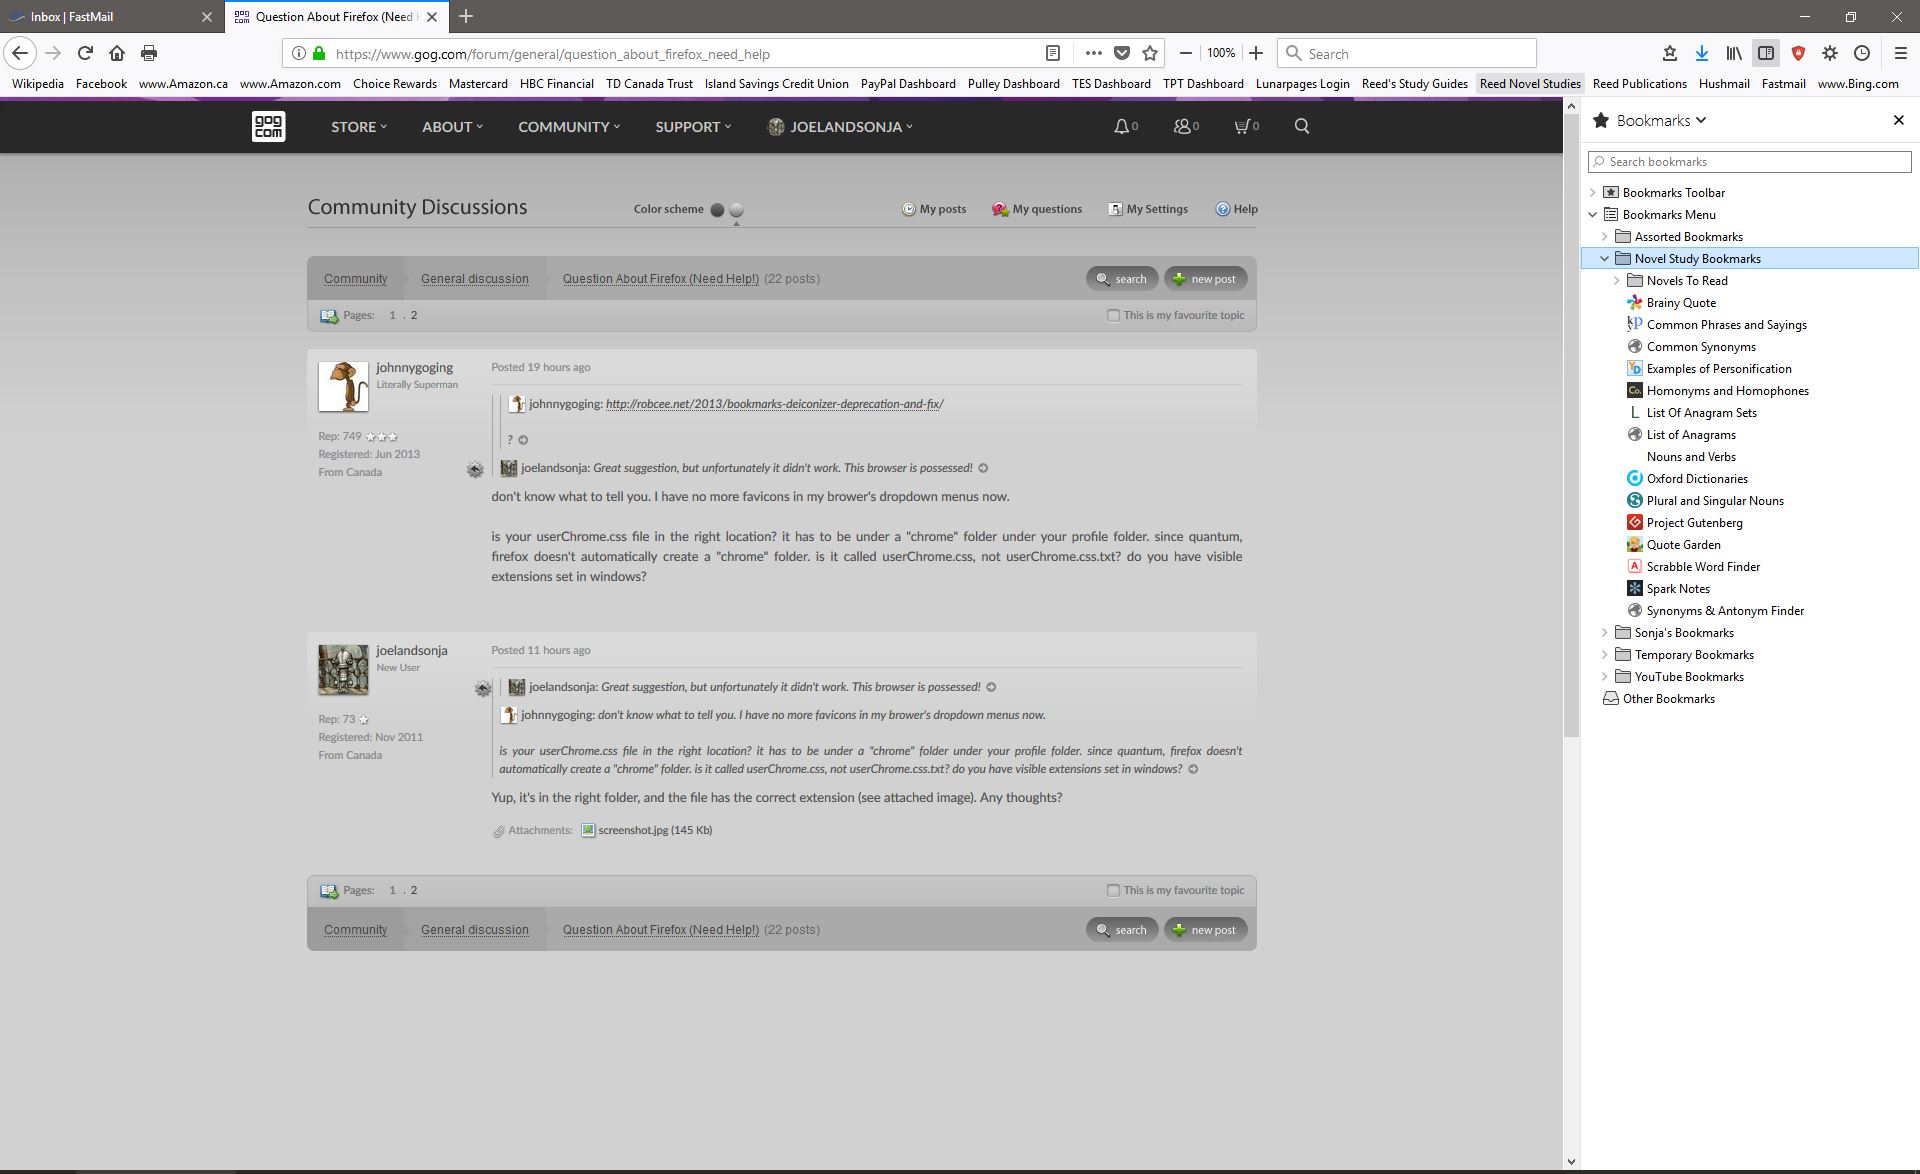Zoom in with the plus button
The height and width of the screenshot is (1174, 1920).
tap(1256, 53)
